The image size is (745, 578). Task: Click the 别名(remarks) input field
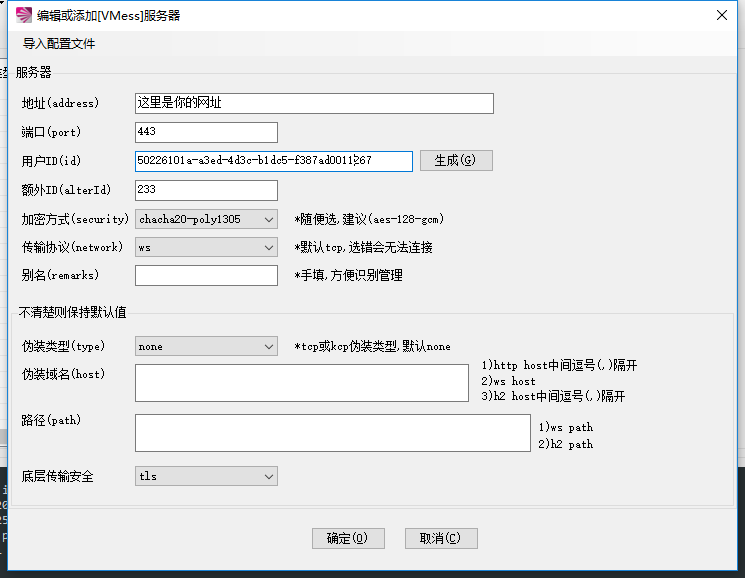click(206, 275)
